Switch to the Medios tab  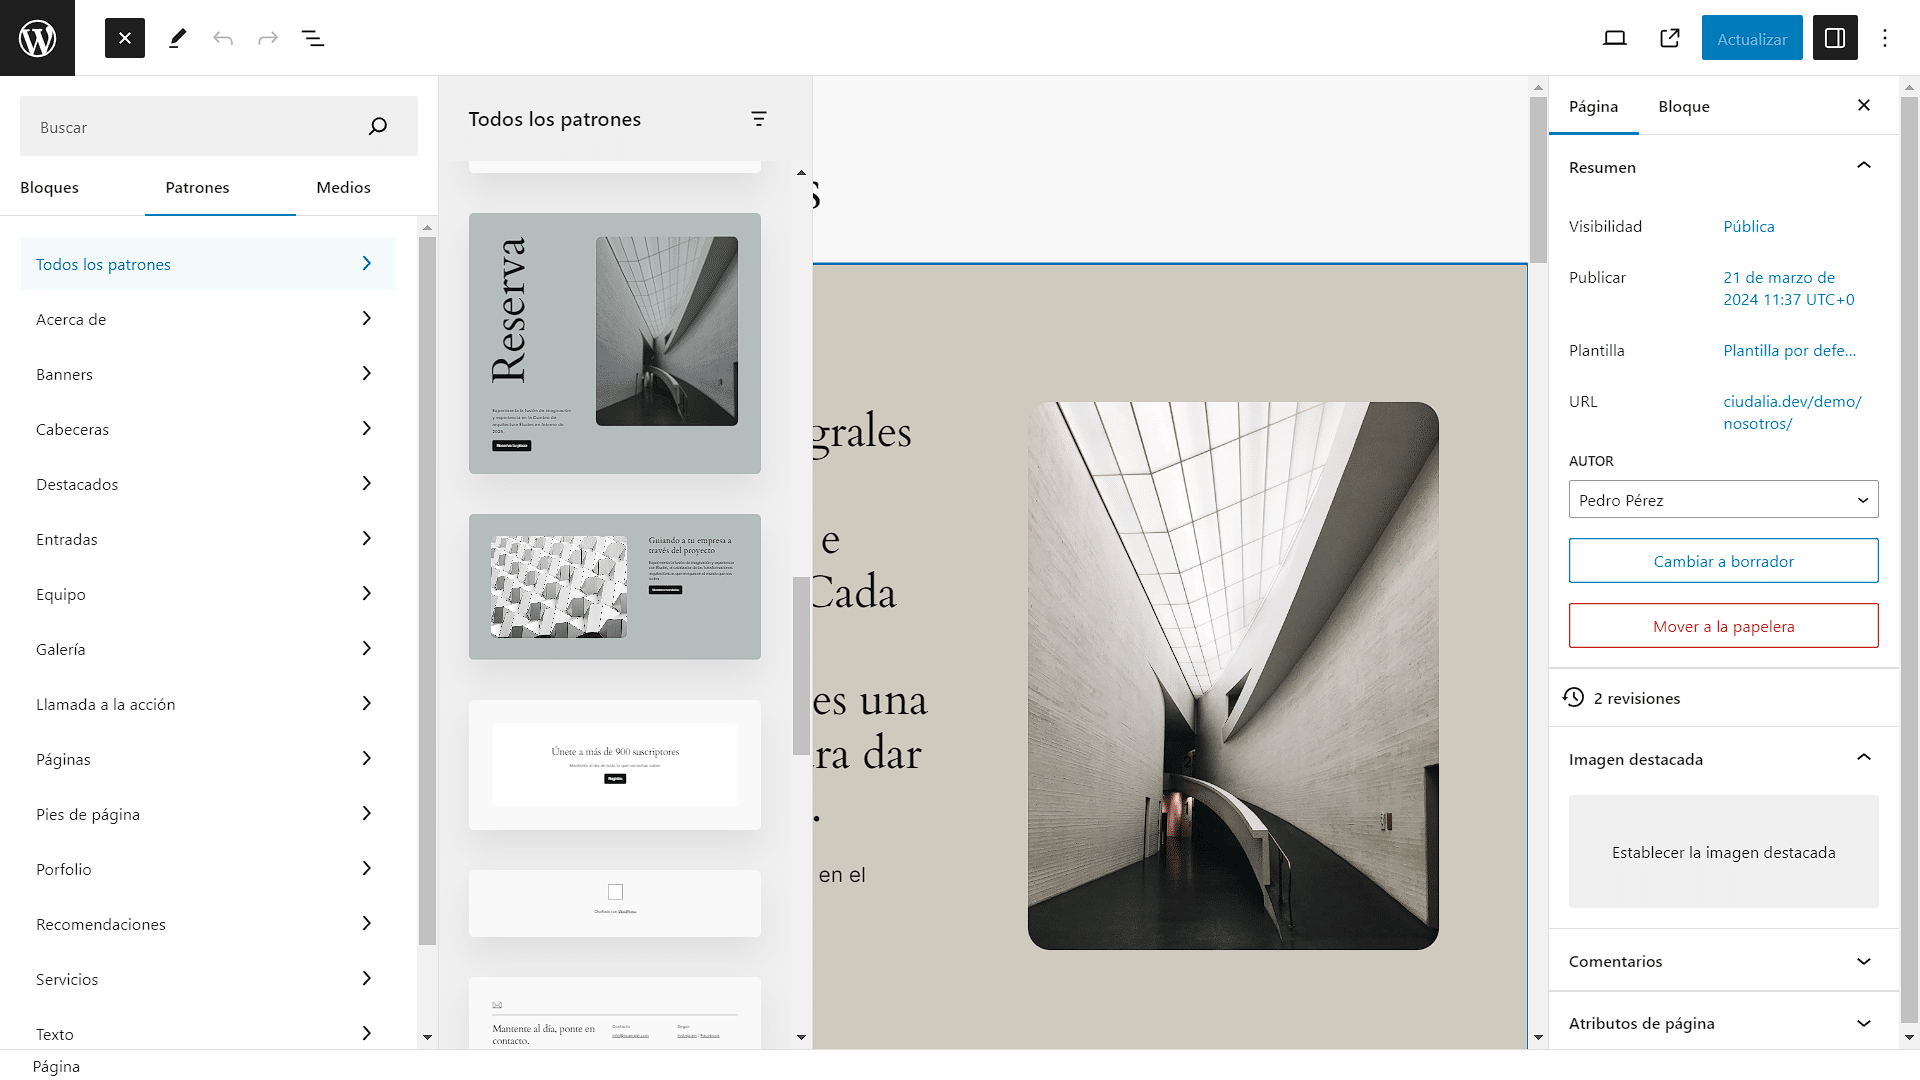click(x=343, y=188)
